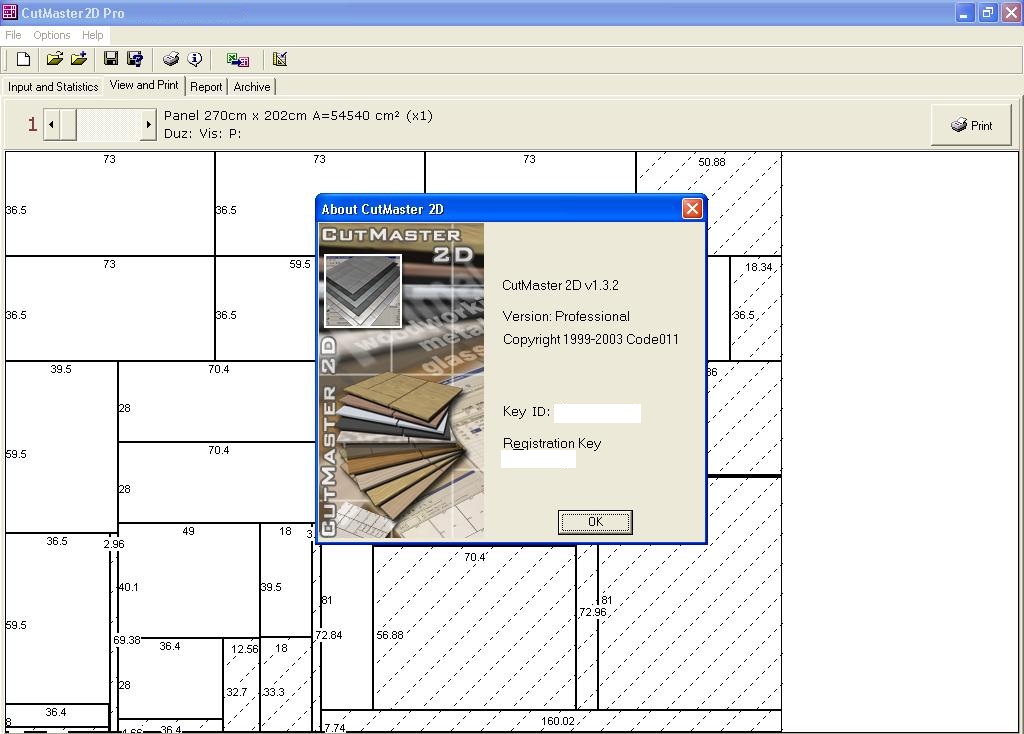Click the '160.02' dimension label at the bottom
This screenshot has height=734, width=1024.
557,721
